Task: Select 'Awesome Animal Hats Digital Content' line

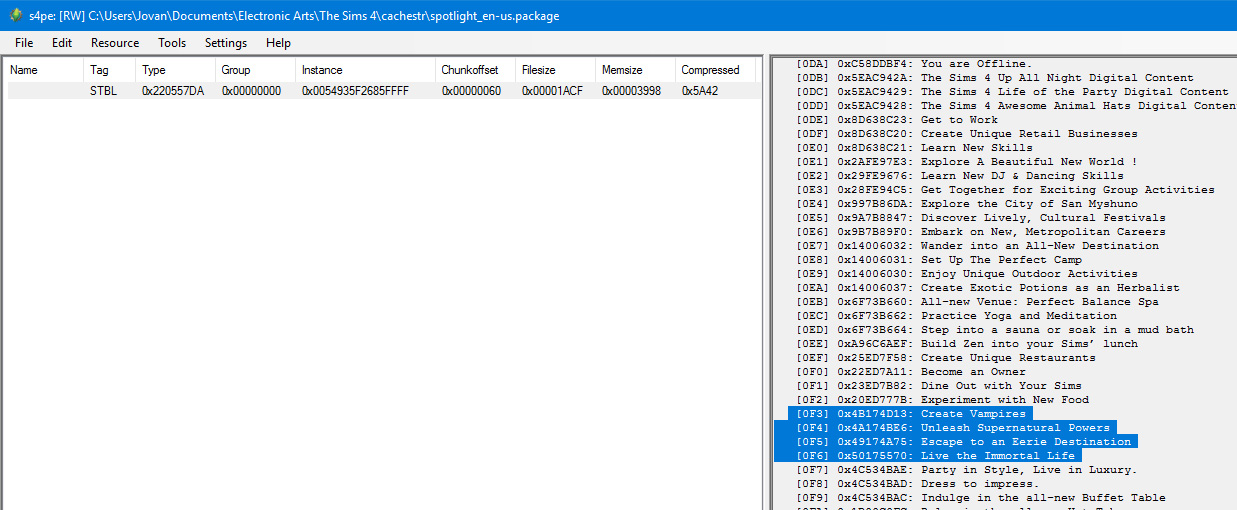Action: (x=1016, y=106)
